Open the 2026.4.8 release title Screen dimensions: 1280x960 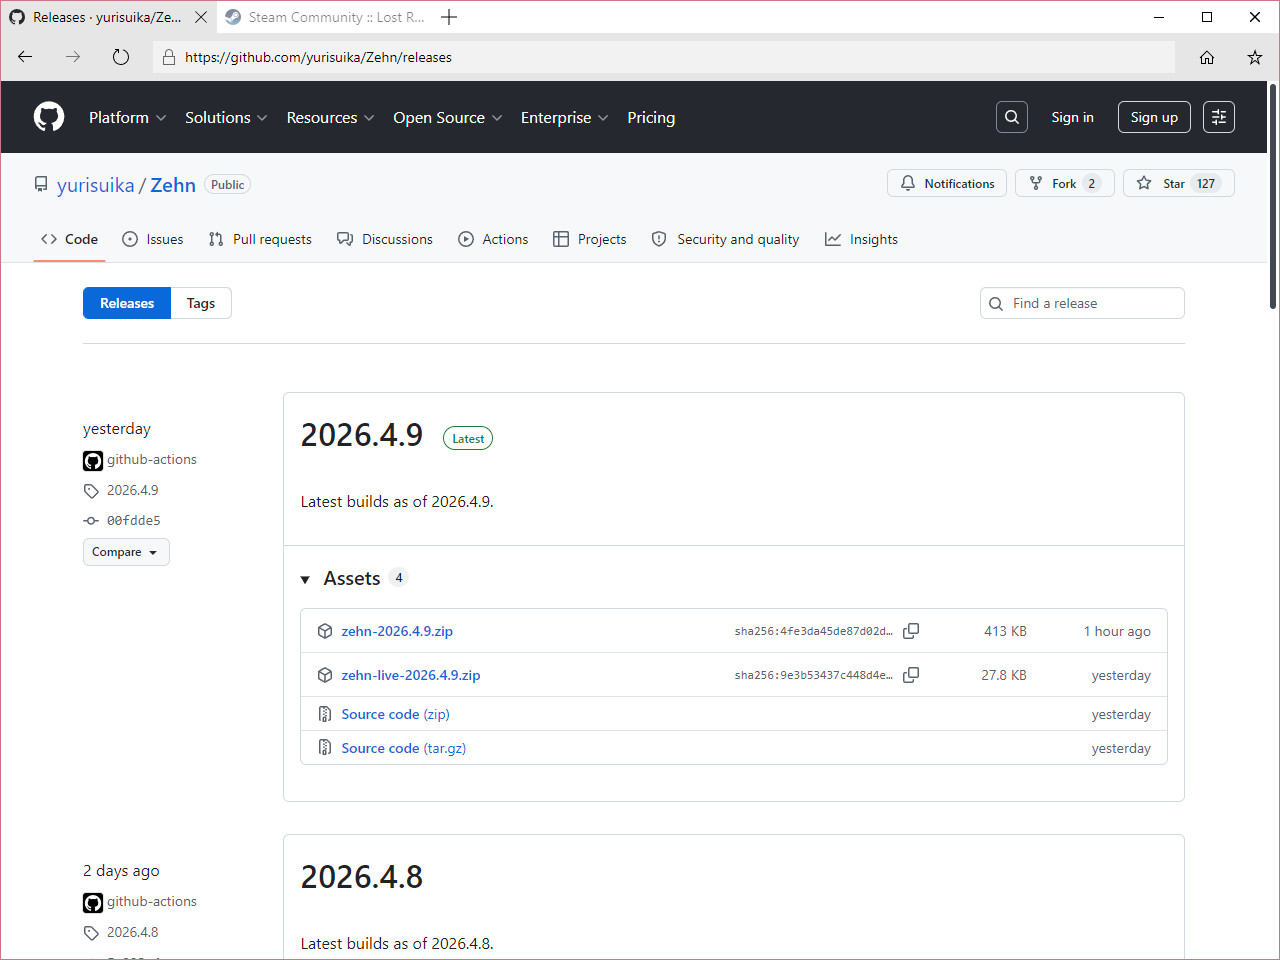pos(362,877)
